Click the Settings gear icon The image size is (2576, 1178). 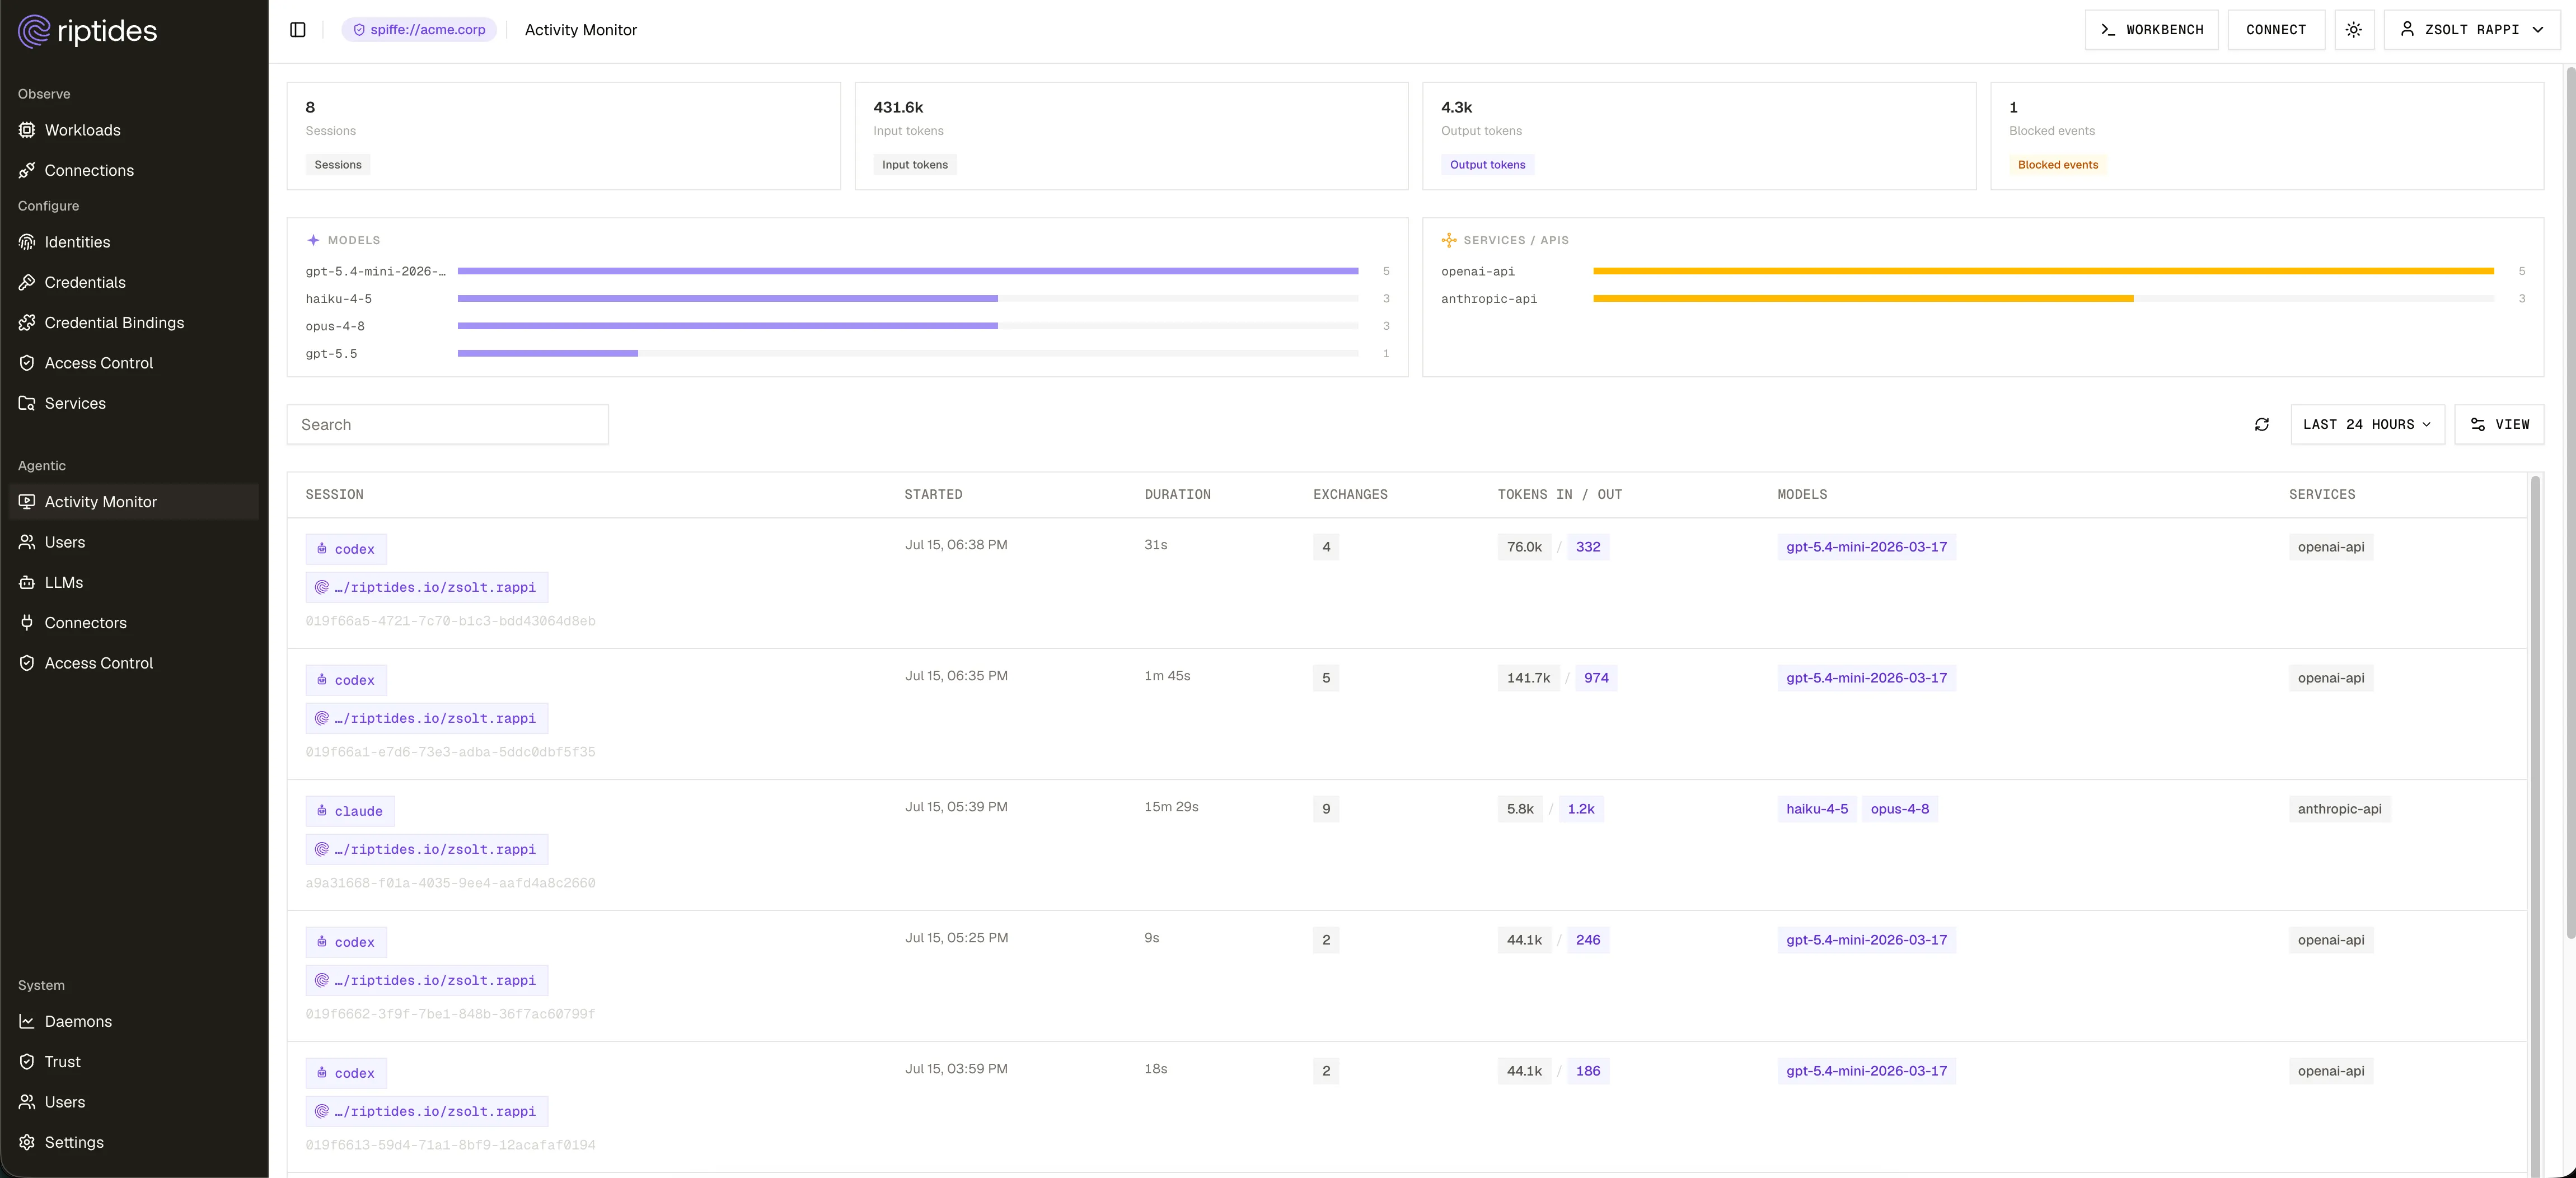pyautogui.click(x=27, y=1142)
